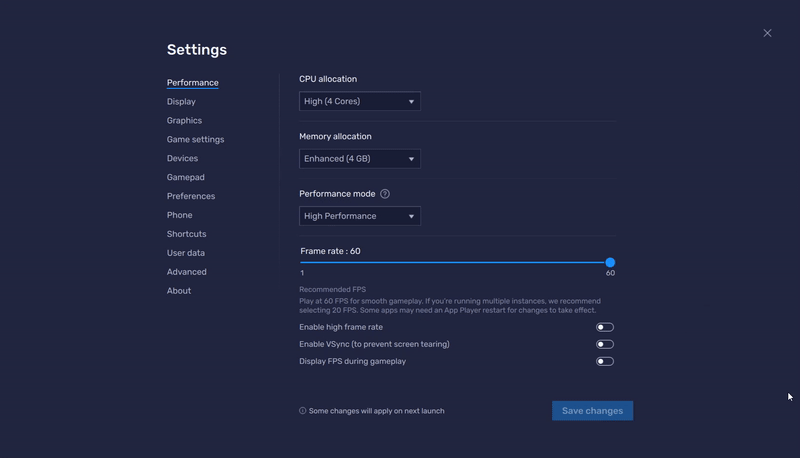This screenshot has height=458, width=800.
Task: Expand the Performance mode dropdown
Action: (x=360, y=216)
